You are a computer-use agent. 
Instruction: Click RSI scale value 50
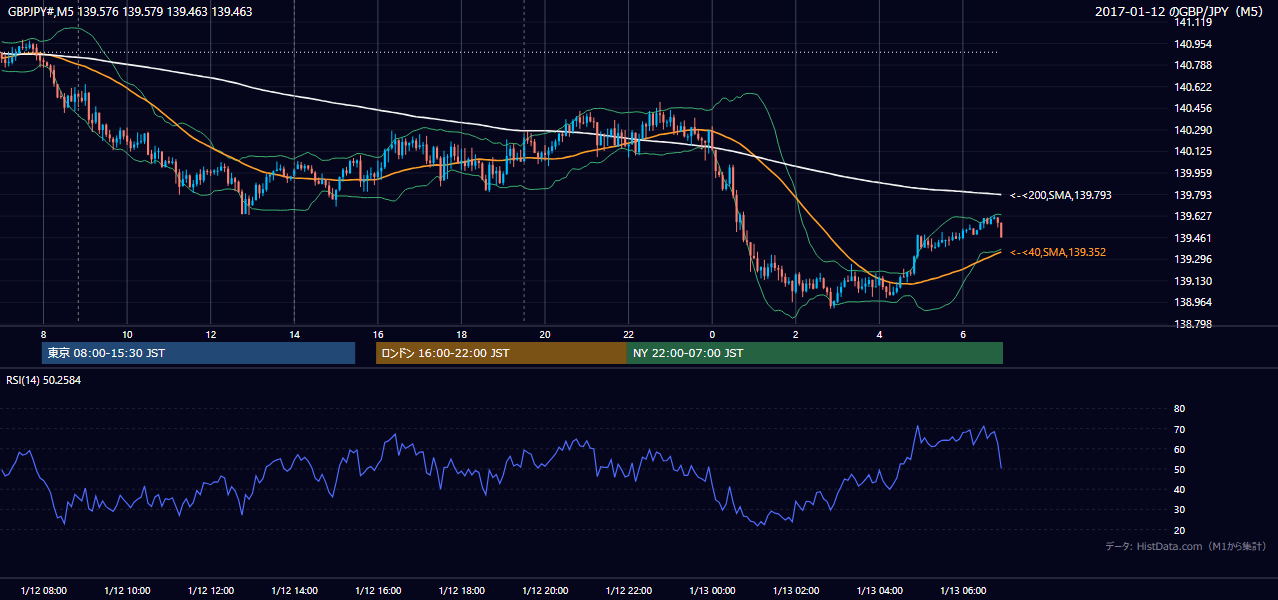coord(1179,469)
